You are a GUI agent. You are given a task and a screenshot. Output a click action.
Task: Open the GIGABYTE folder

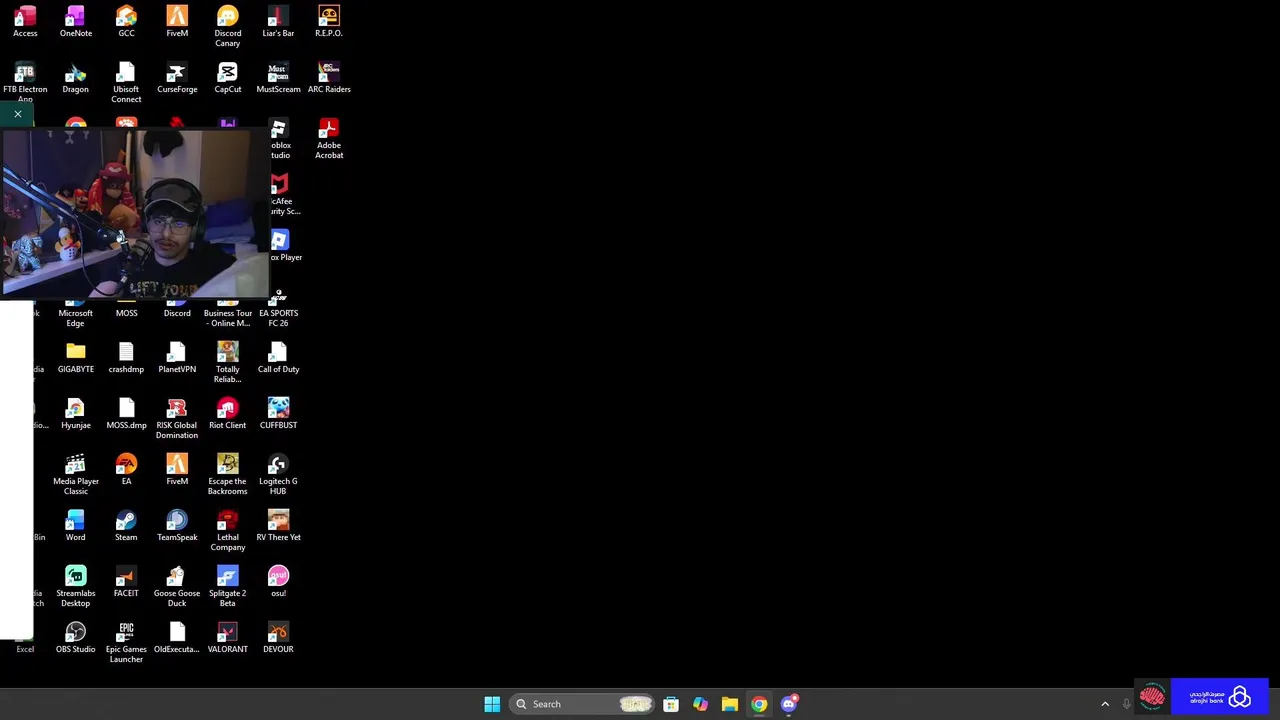(76, 357)
